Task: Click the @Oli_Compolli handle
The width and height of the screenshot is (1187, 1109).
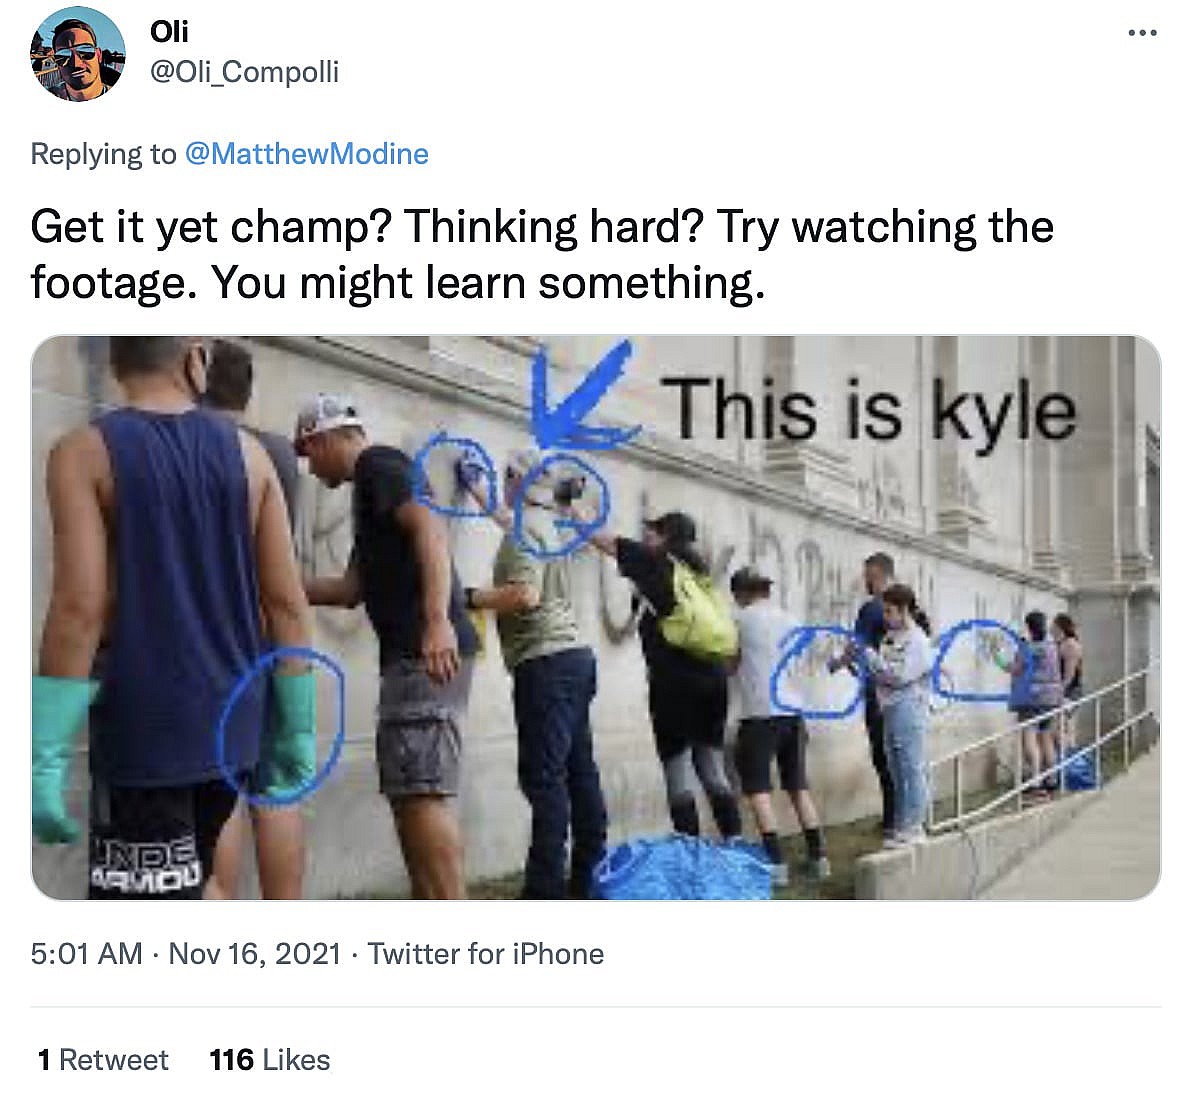Action: click(x=244, y=72)
